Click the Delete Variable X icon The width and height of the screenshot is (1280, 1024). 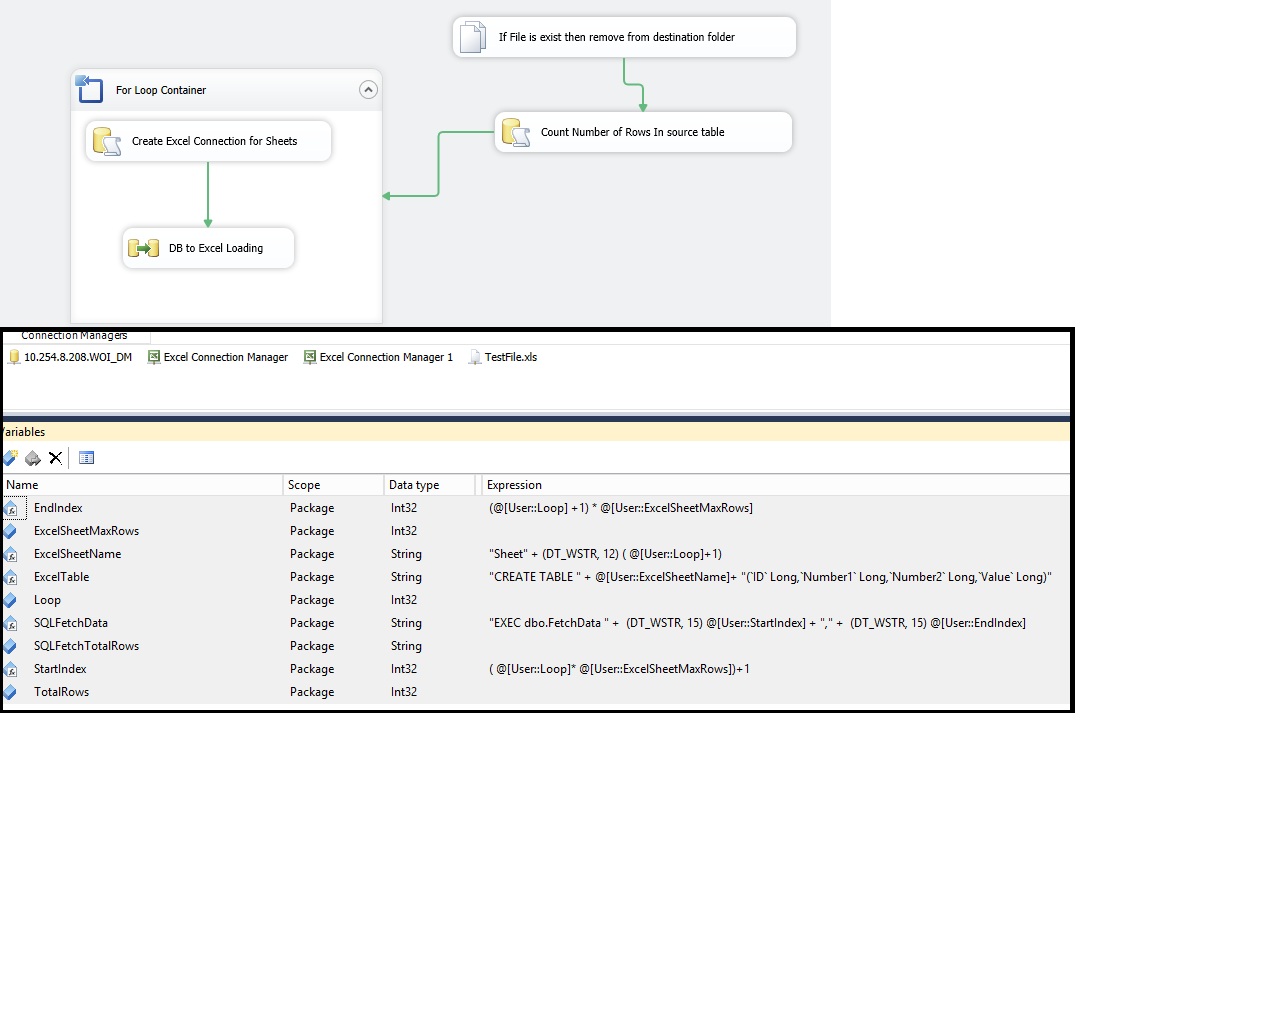[56, 458]
